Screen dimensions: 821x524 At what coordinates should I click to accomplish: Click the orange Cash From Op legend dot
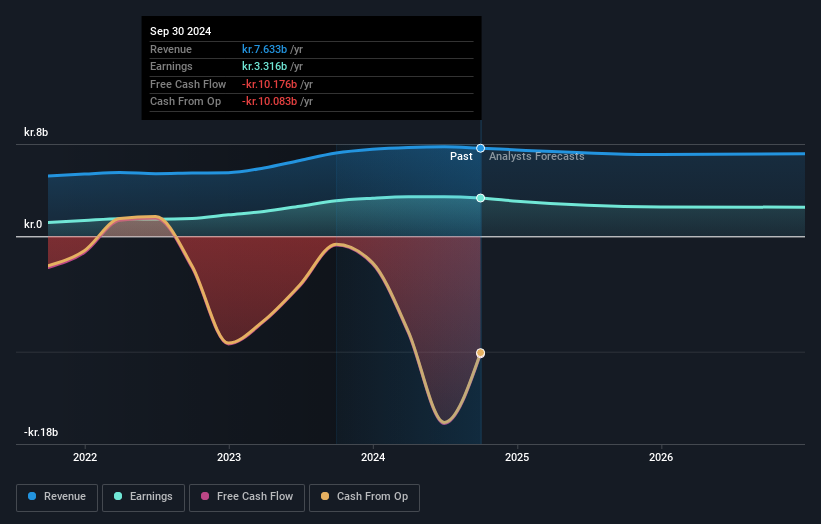pyautogui.click(x=325, y=496)
